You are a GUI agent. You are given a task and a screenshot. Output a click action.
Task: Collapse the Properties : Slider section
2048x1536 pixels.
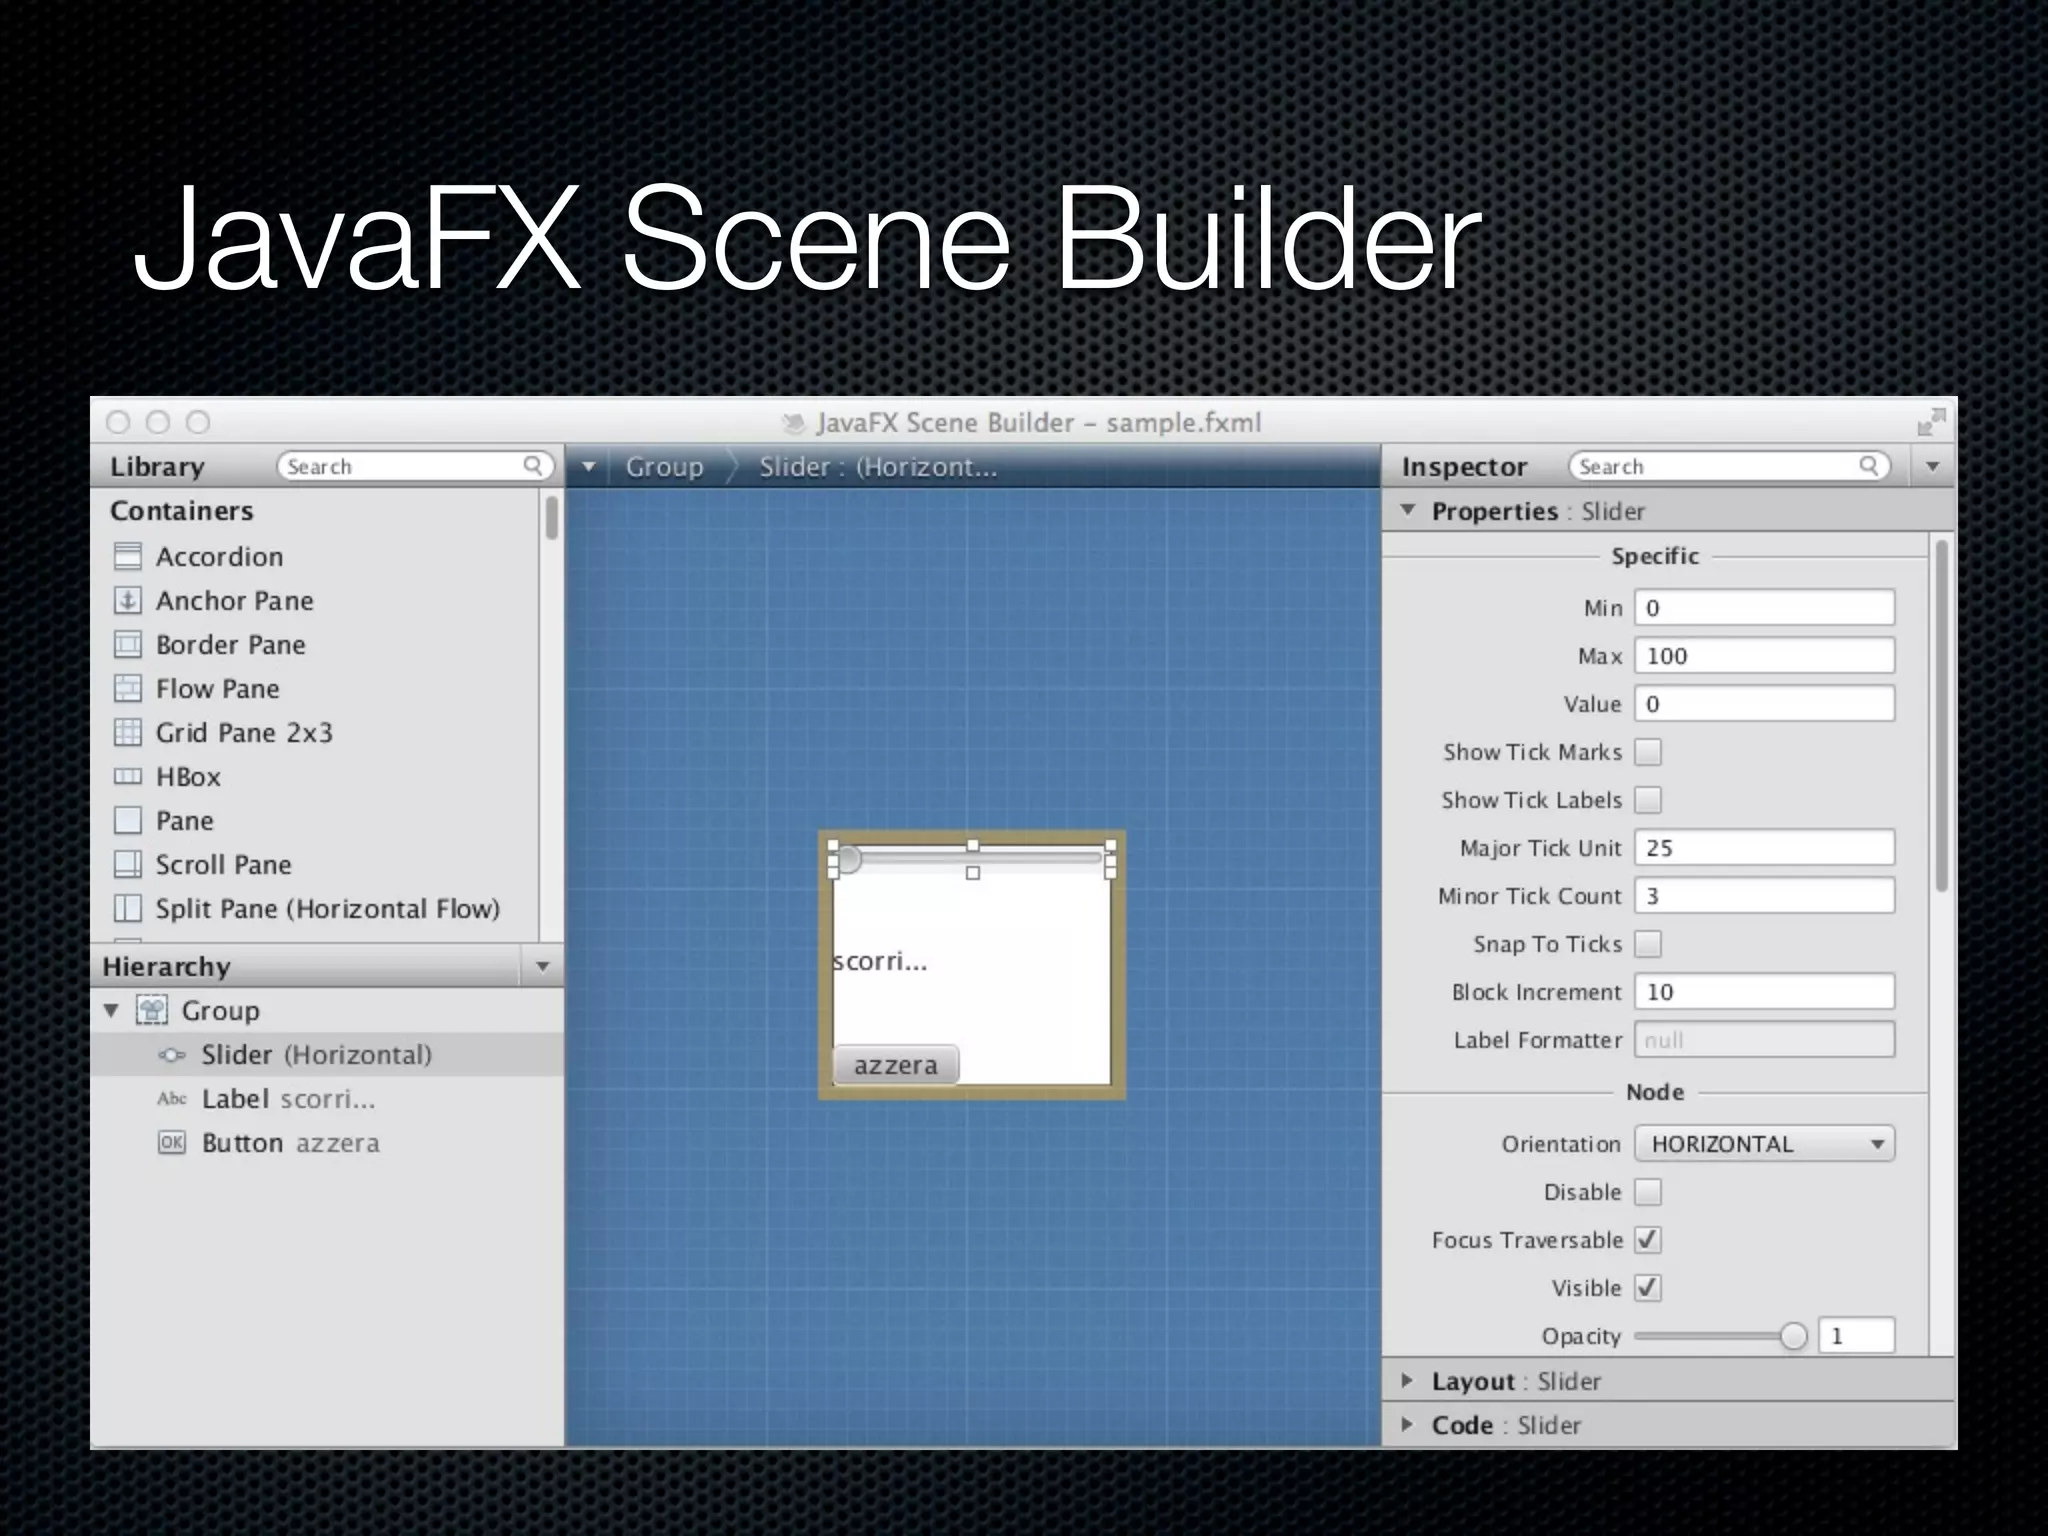pyautogui.click(x=1408, y=510)
